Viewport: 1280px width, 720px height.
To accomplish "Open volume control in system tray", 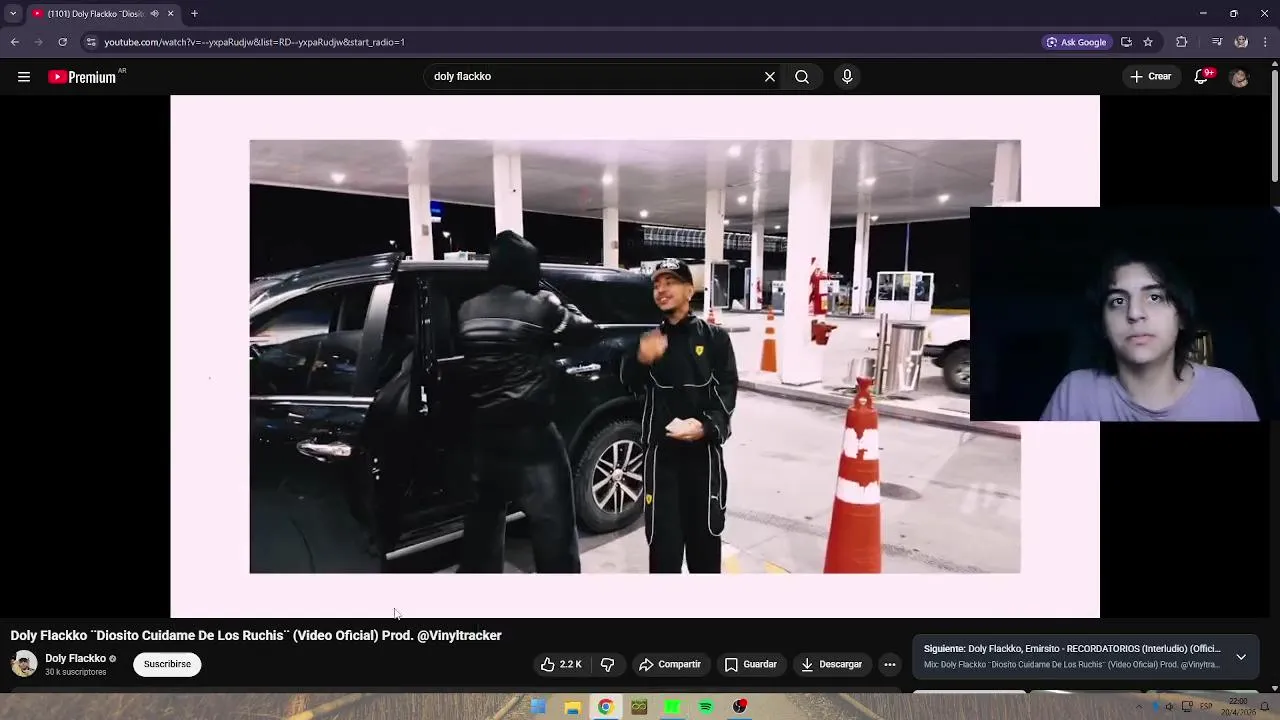I will pyautogui.click(x=1169, y=707).
